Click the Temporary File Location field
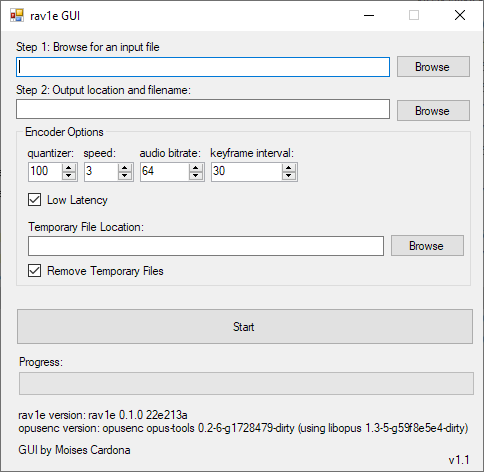 [206, 246]
